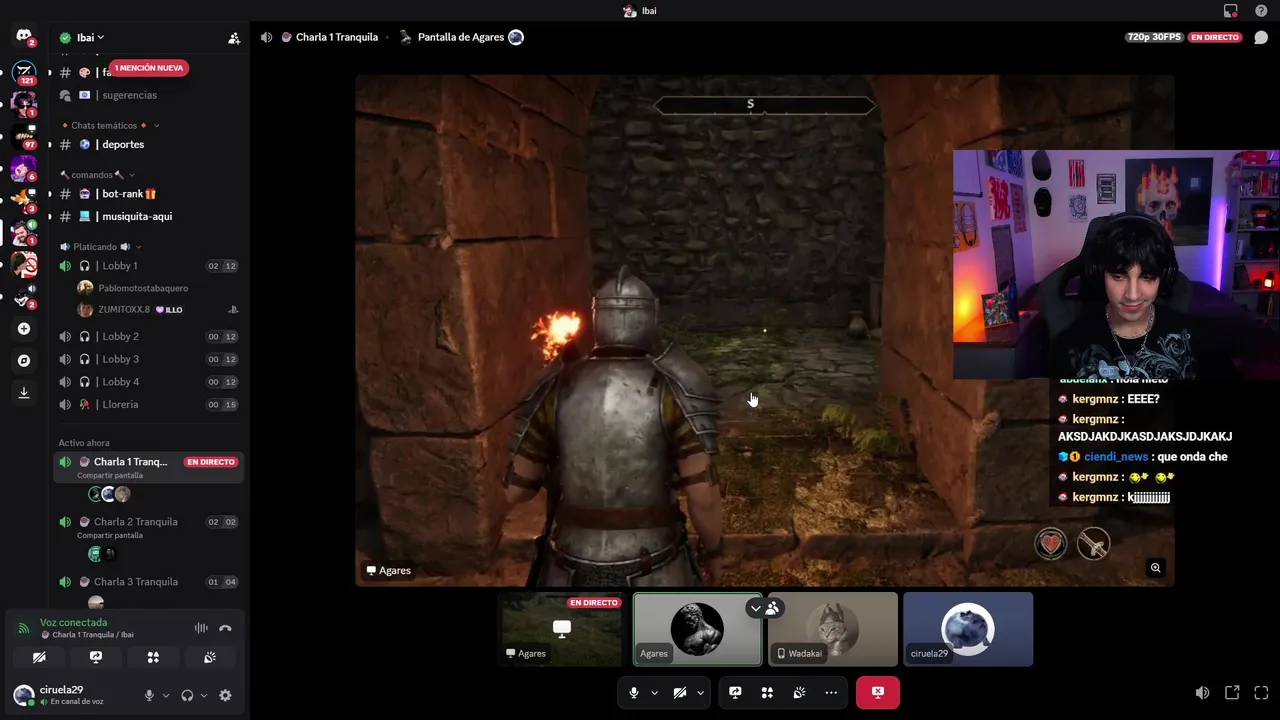The height and width of the screenshot is (720, 1280).
Task: Deafen using headphones icon in user panel
Action: (x=187, y=695)
